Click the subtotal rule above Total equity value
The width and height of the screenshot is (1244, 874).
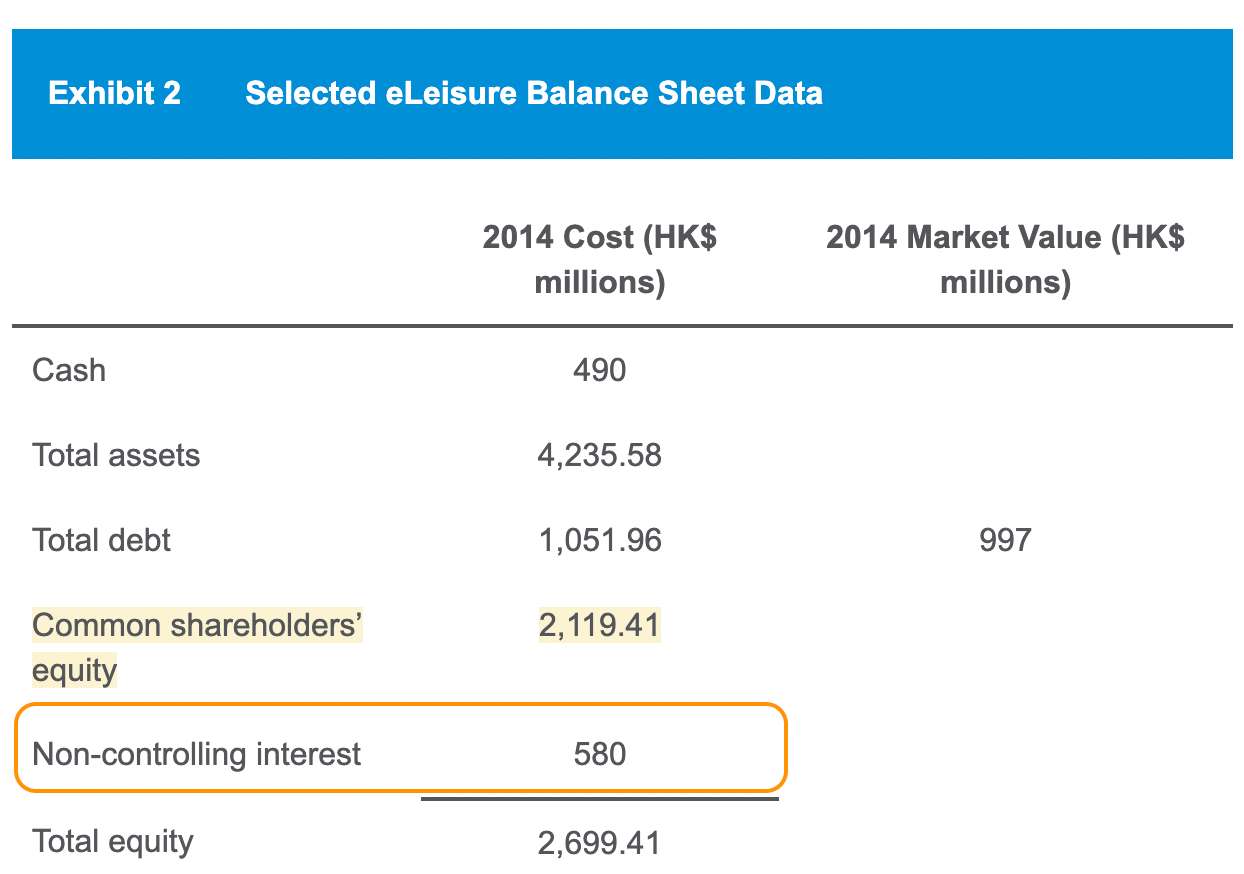pos(599,799)
